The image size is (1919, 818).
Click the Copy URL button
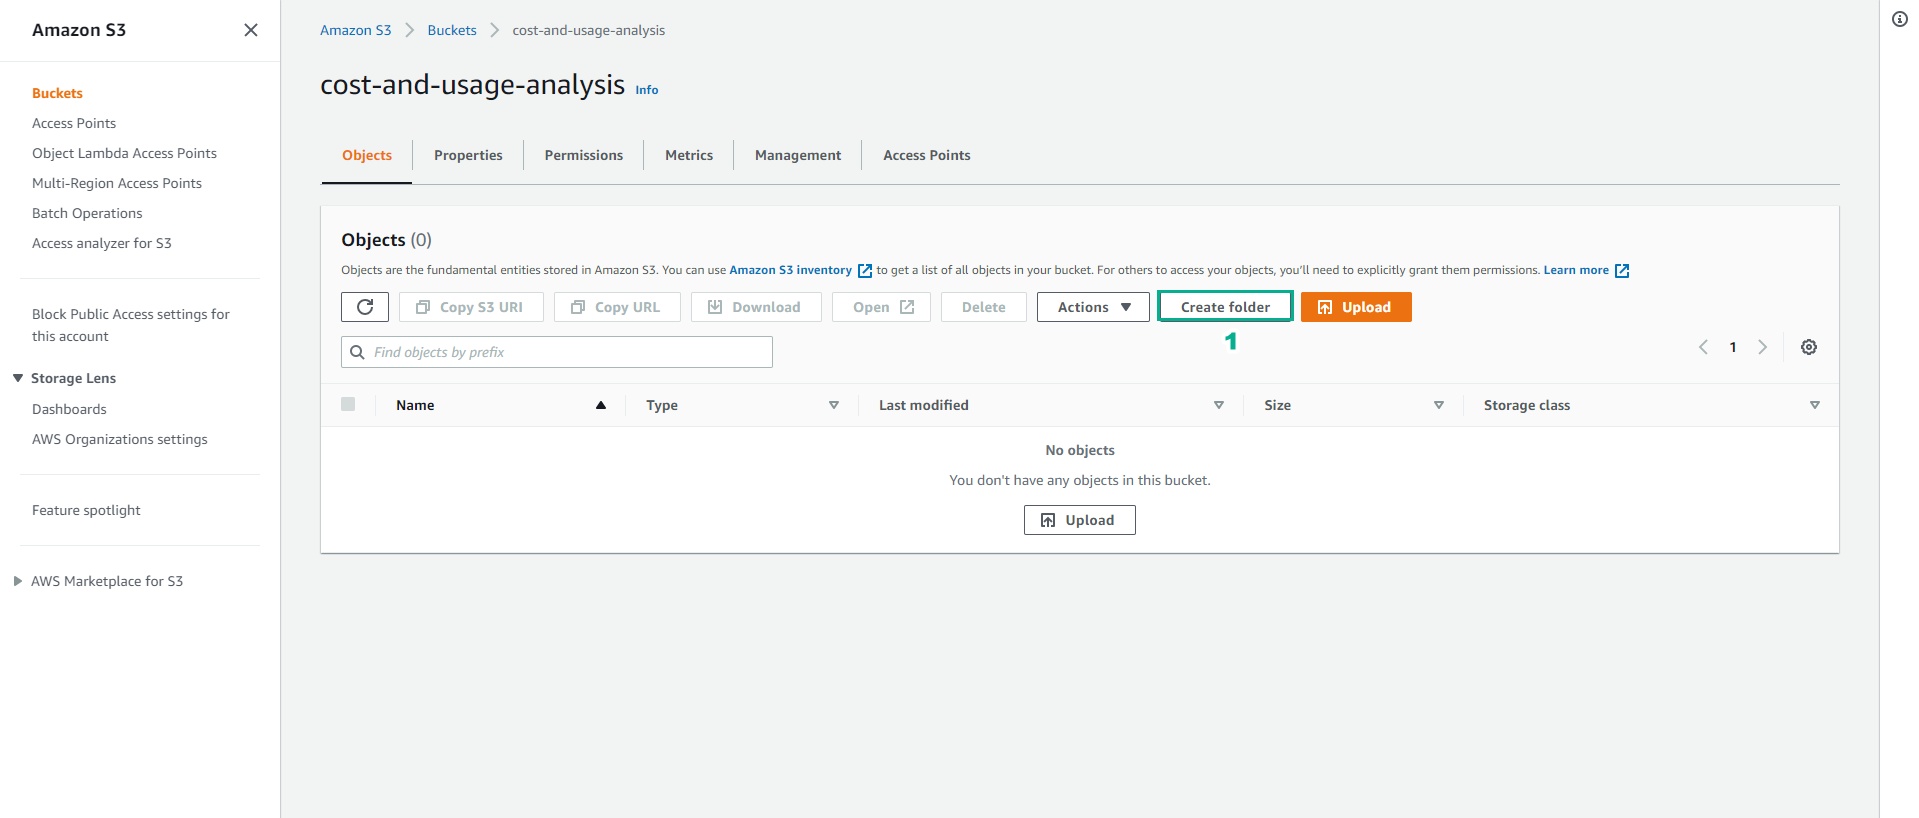pyautogui.click(x=617, y=307)
